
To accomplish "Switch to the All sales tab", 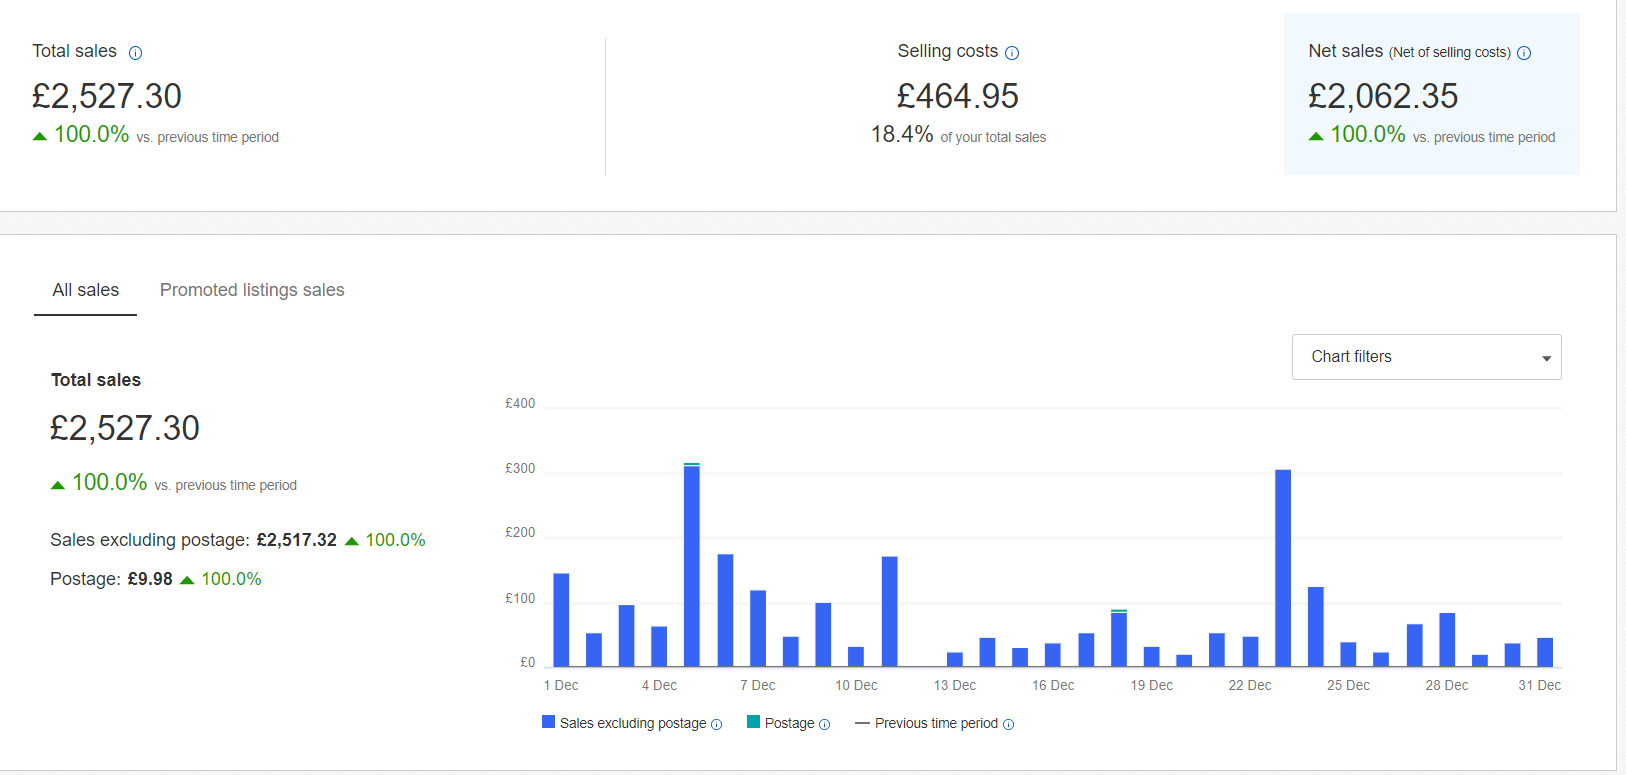I will (86, 290).
